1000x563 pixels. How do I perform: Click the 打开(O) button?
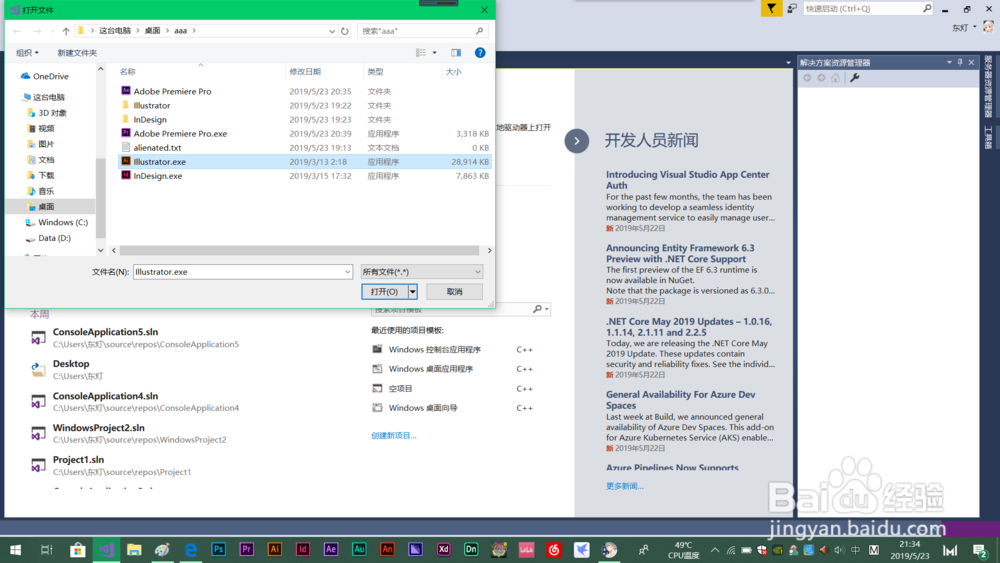(x=385, y=291)
